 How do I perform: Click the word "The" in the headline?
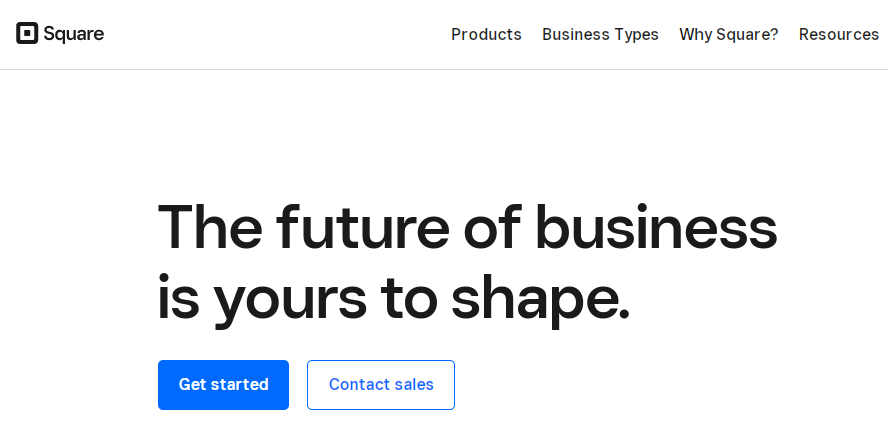pyautogui.click(x=208, y=226)
